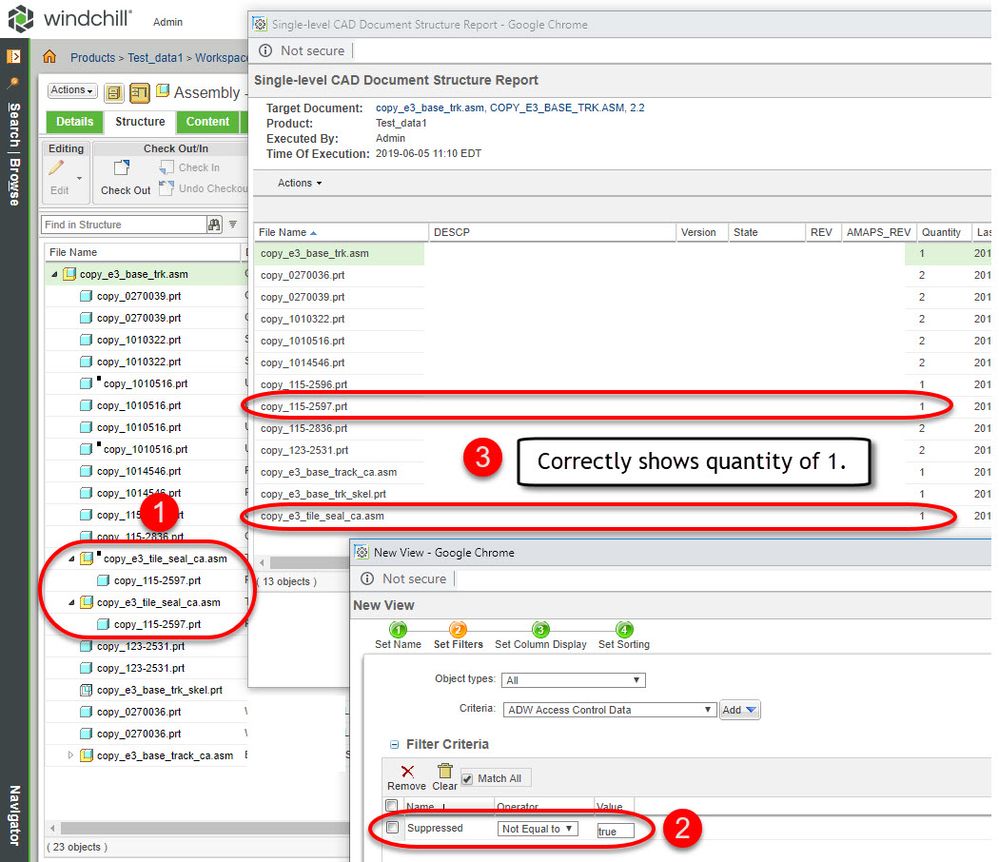Click binoculars search icon beside Find in Structure
Screen dimensions: 999x862
pyautogui.click(x=214, y=225)
